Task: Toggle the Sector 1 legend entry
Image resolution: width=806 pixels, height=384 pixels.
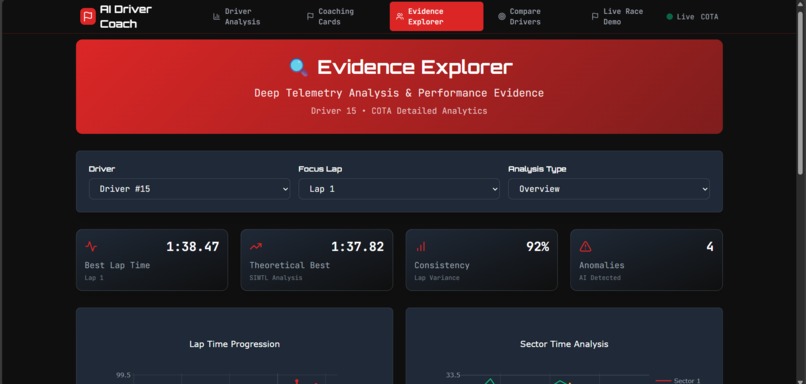Action: pyautogui.click(x=678, y=381)
